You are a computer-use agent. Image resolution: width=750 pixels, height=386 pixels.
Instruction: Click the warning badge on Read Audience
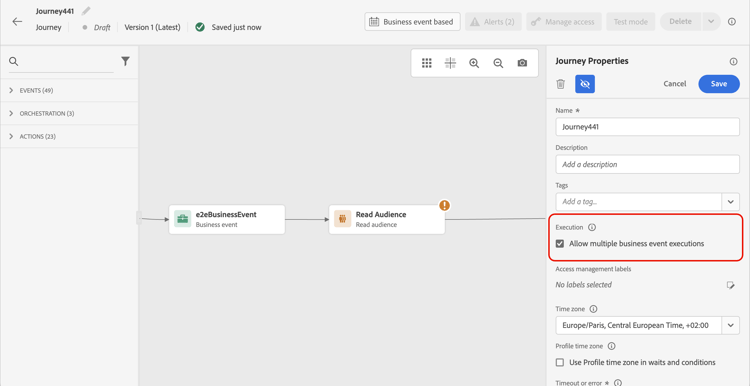(445, 206)
